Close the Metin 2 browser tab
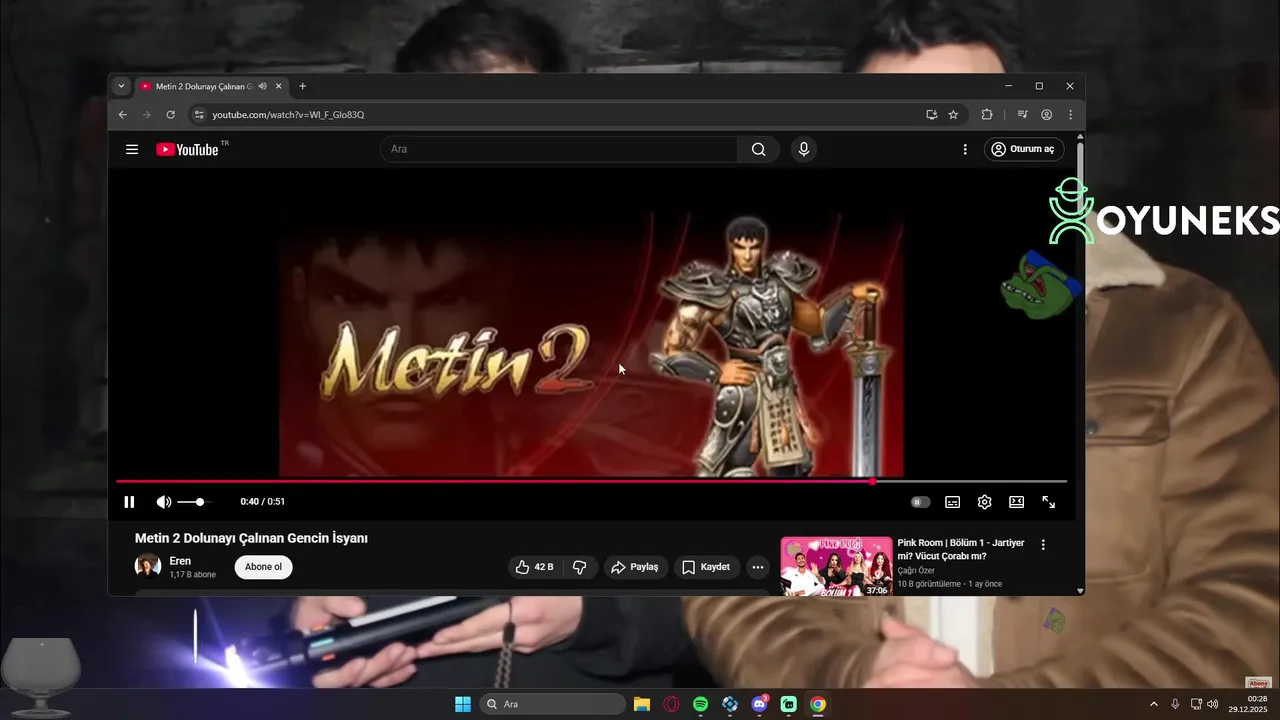This screenshot has height=720, width=1280. (x=279, y=86)
